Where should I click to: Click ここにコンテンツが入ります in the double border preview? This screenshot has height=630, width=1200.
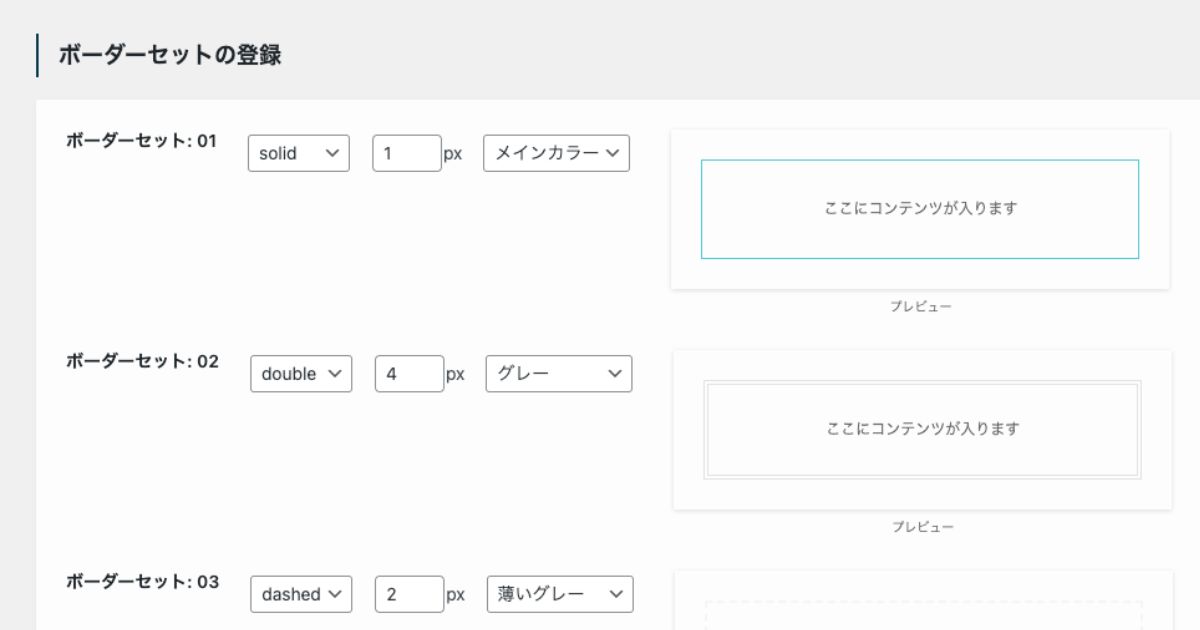pyautogui.click(x=919, y=428)
